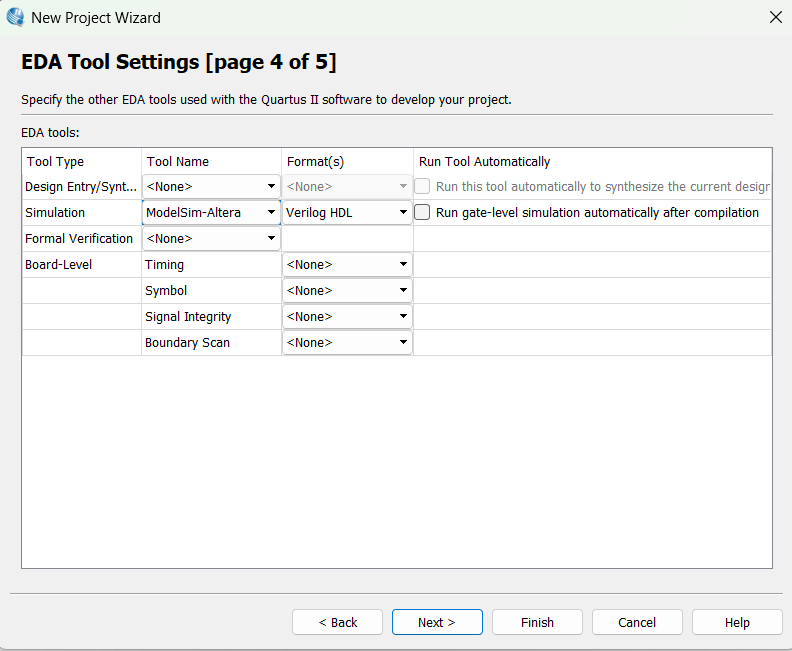This screenshot has height=651, width=792.
Task: Open Design Entry/Synthesis tool name dropdown
Action: click(x=211, y=186)
